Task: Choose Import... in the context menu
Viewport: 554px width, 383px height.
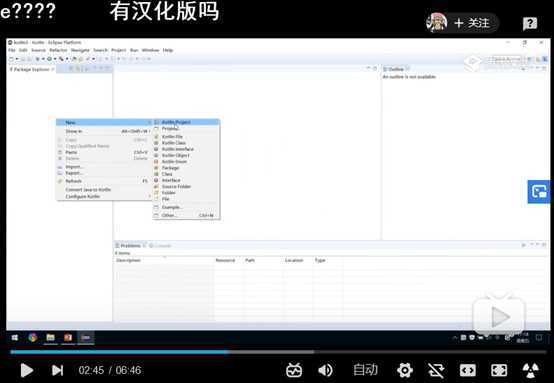Action: [104, 167]
